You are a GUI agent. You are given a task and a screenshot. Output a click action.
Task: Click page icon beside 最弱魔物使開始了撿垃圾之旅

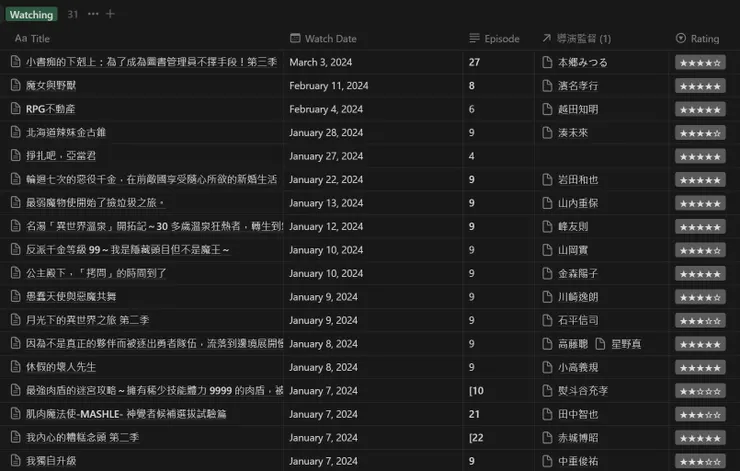[x=16, y=202]
